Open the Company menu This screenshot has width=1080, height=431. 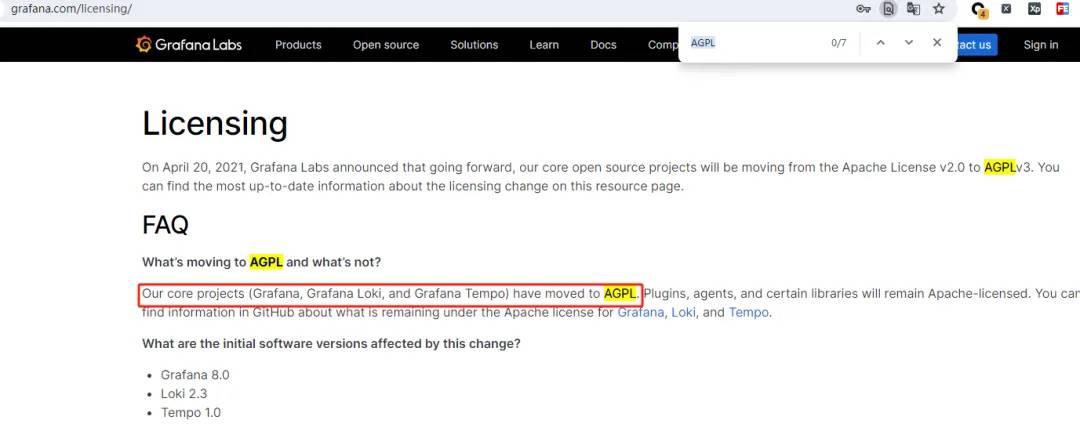click(663, 45)
